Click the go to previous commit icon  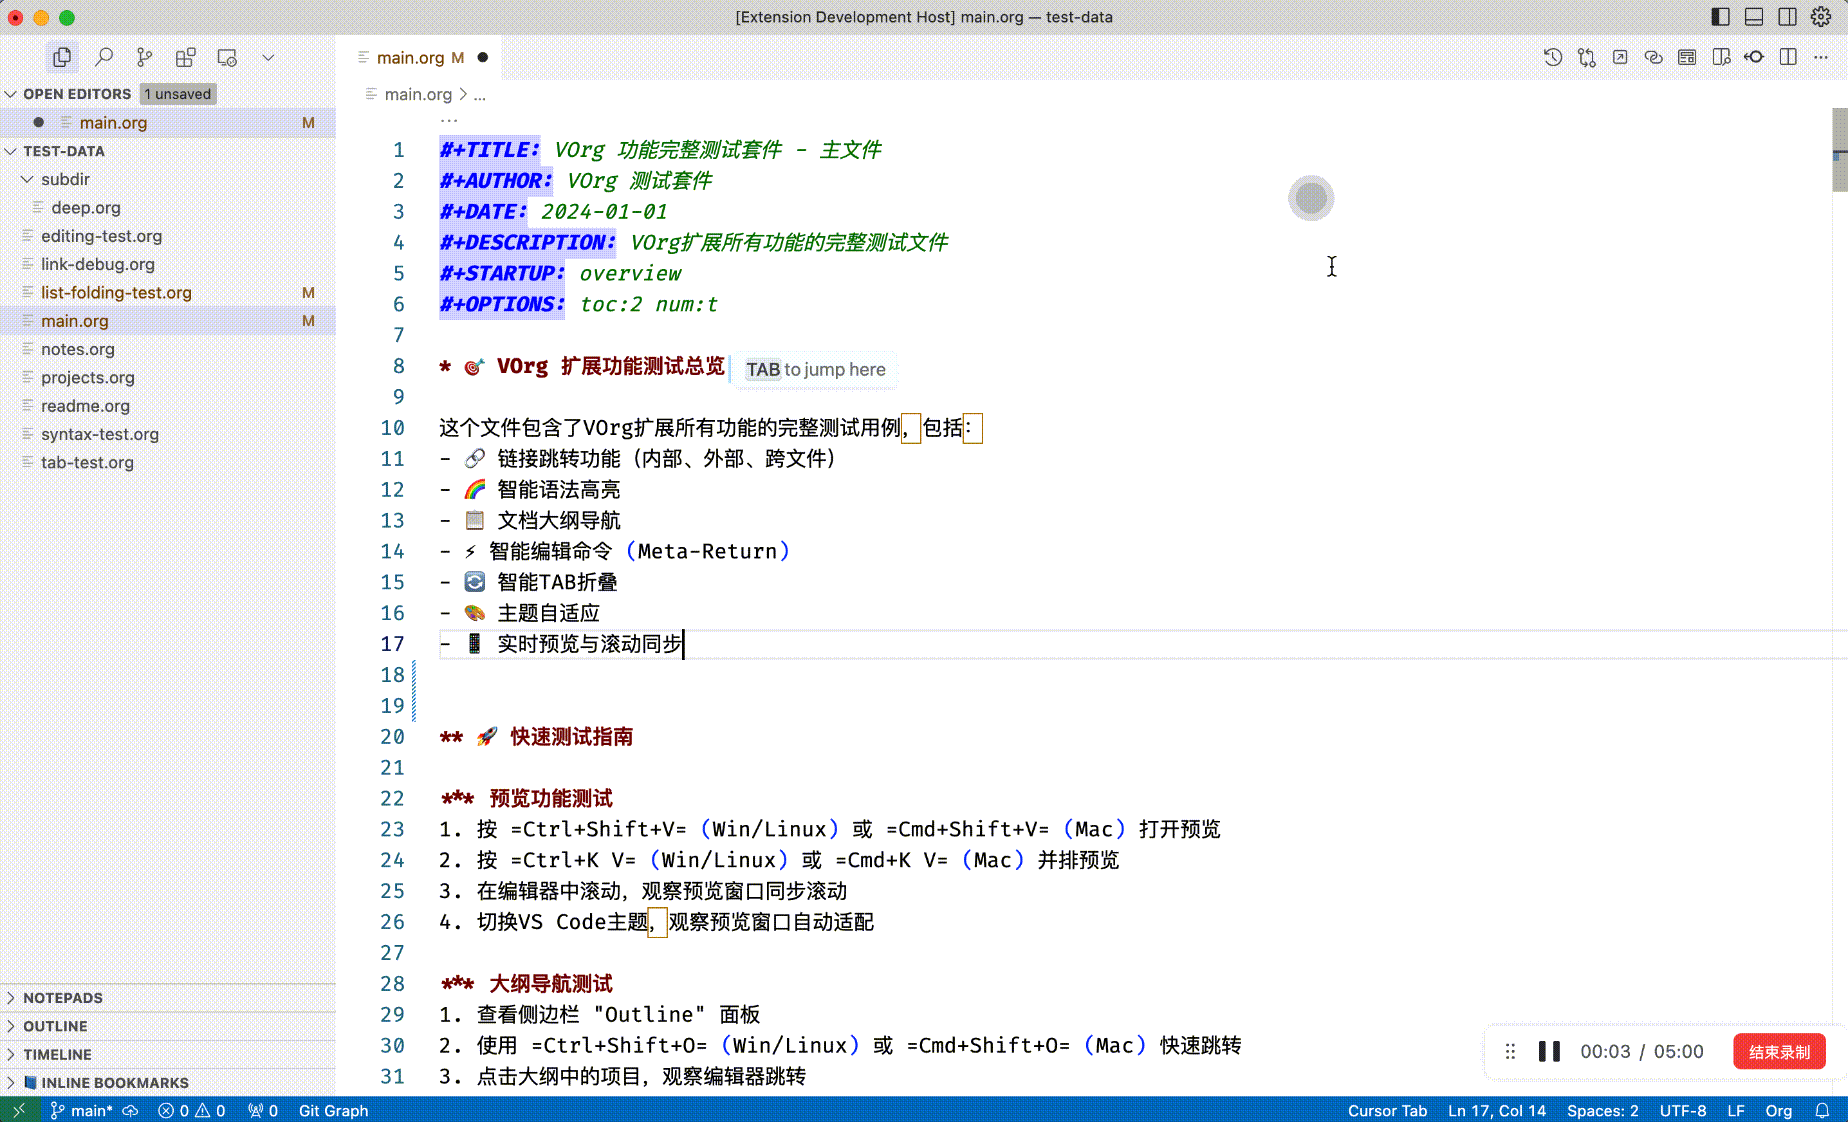[1754, 57]
